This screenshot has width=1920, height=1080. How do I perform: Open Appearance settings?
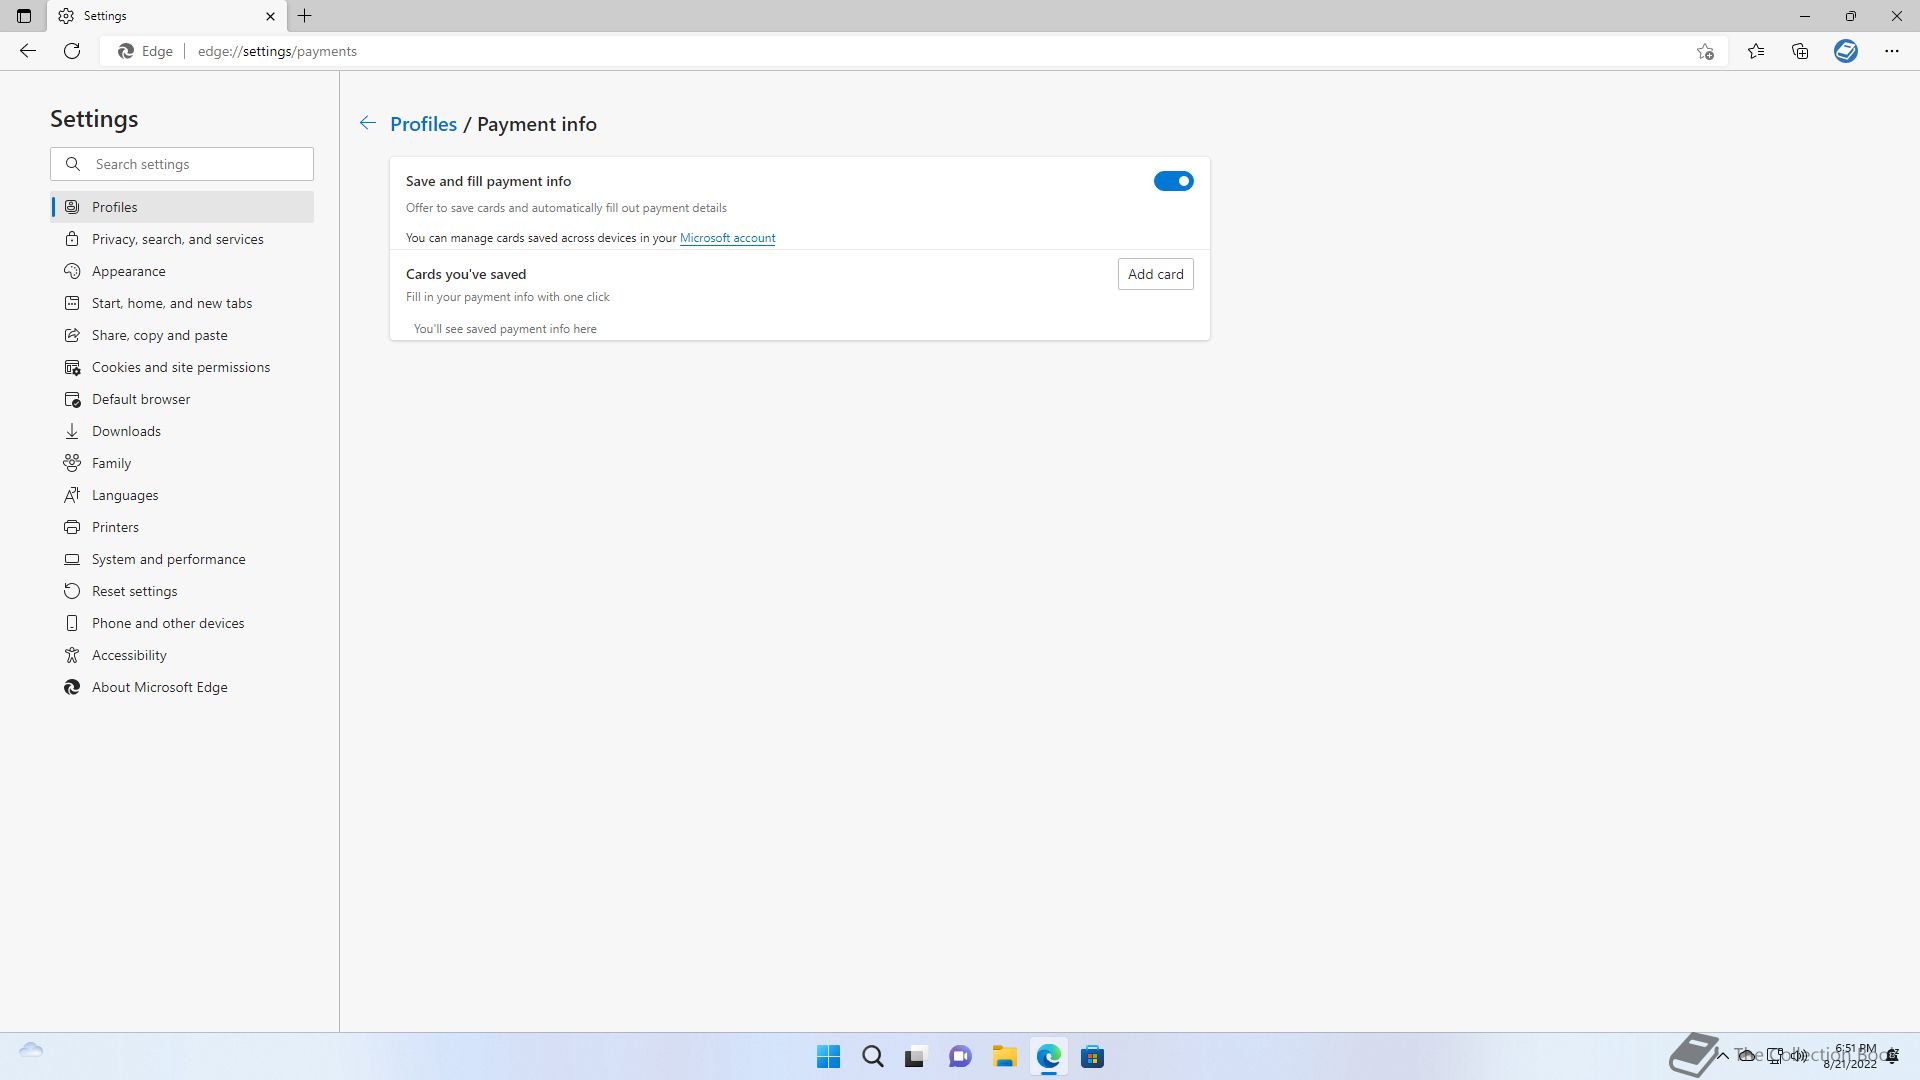pos(182,271)
